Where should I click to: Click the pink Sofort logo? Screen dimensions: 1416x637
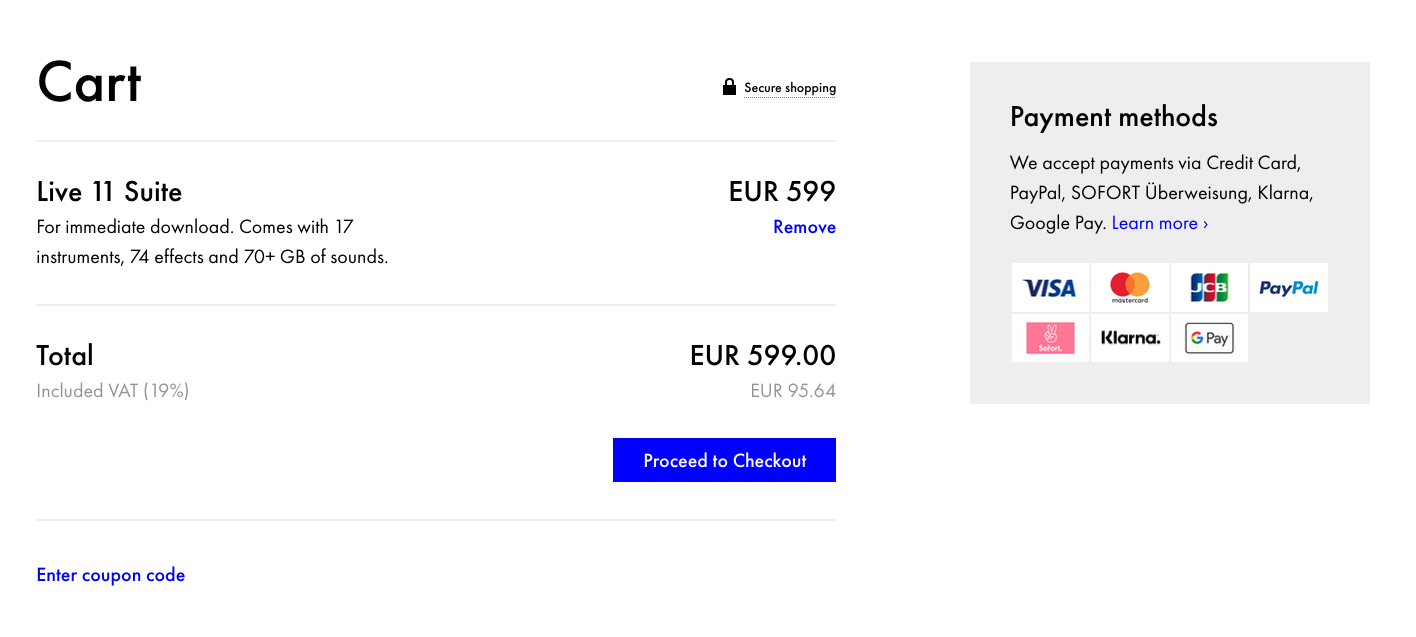coord(1050,338)
